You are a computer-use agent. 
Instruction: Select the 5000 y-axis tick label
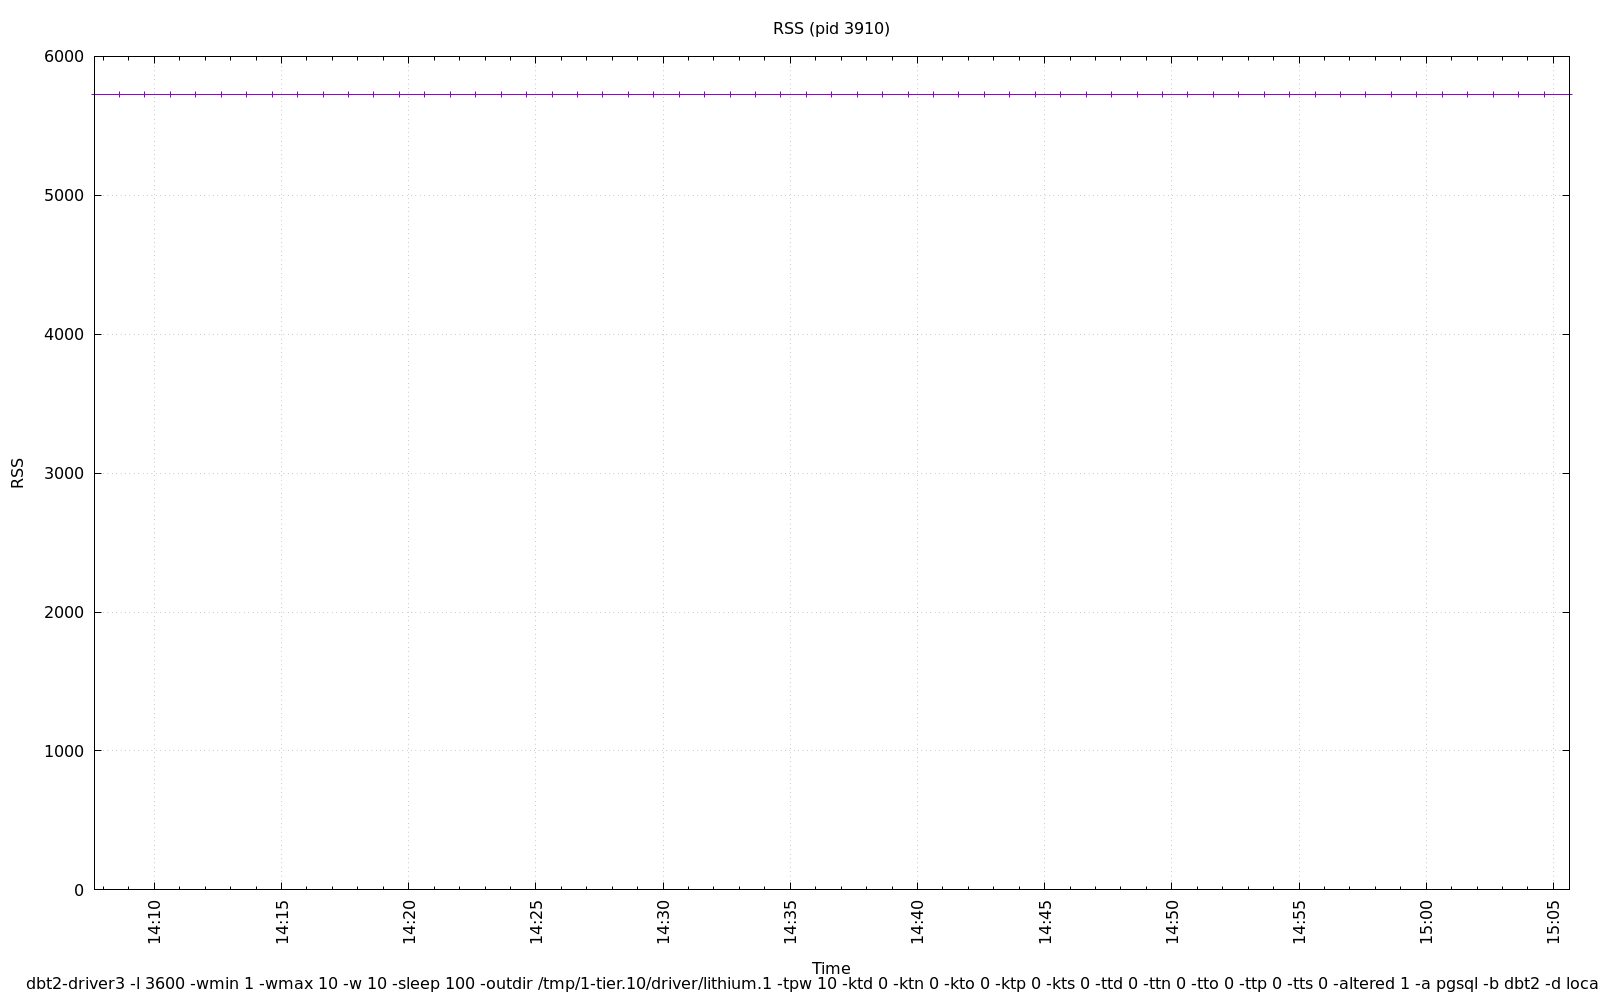64,196
